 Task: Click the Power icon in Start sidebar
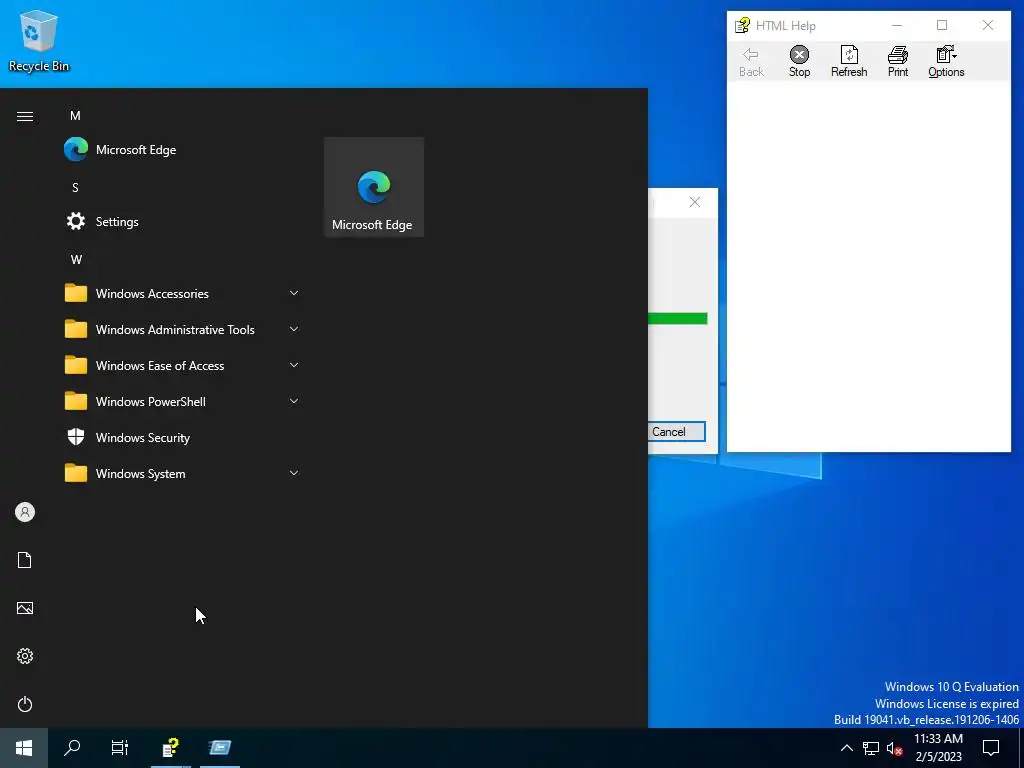[x=25, y=704]
